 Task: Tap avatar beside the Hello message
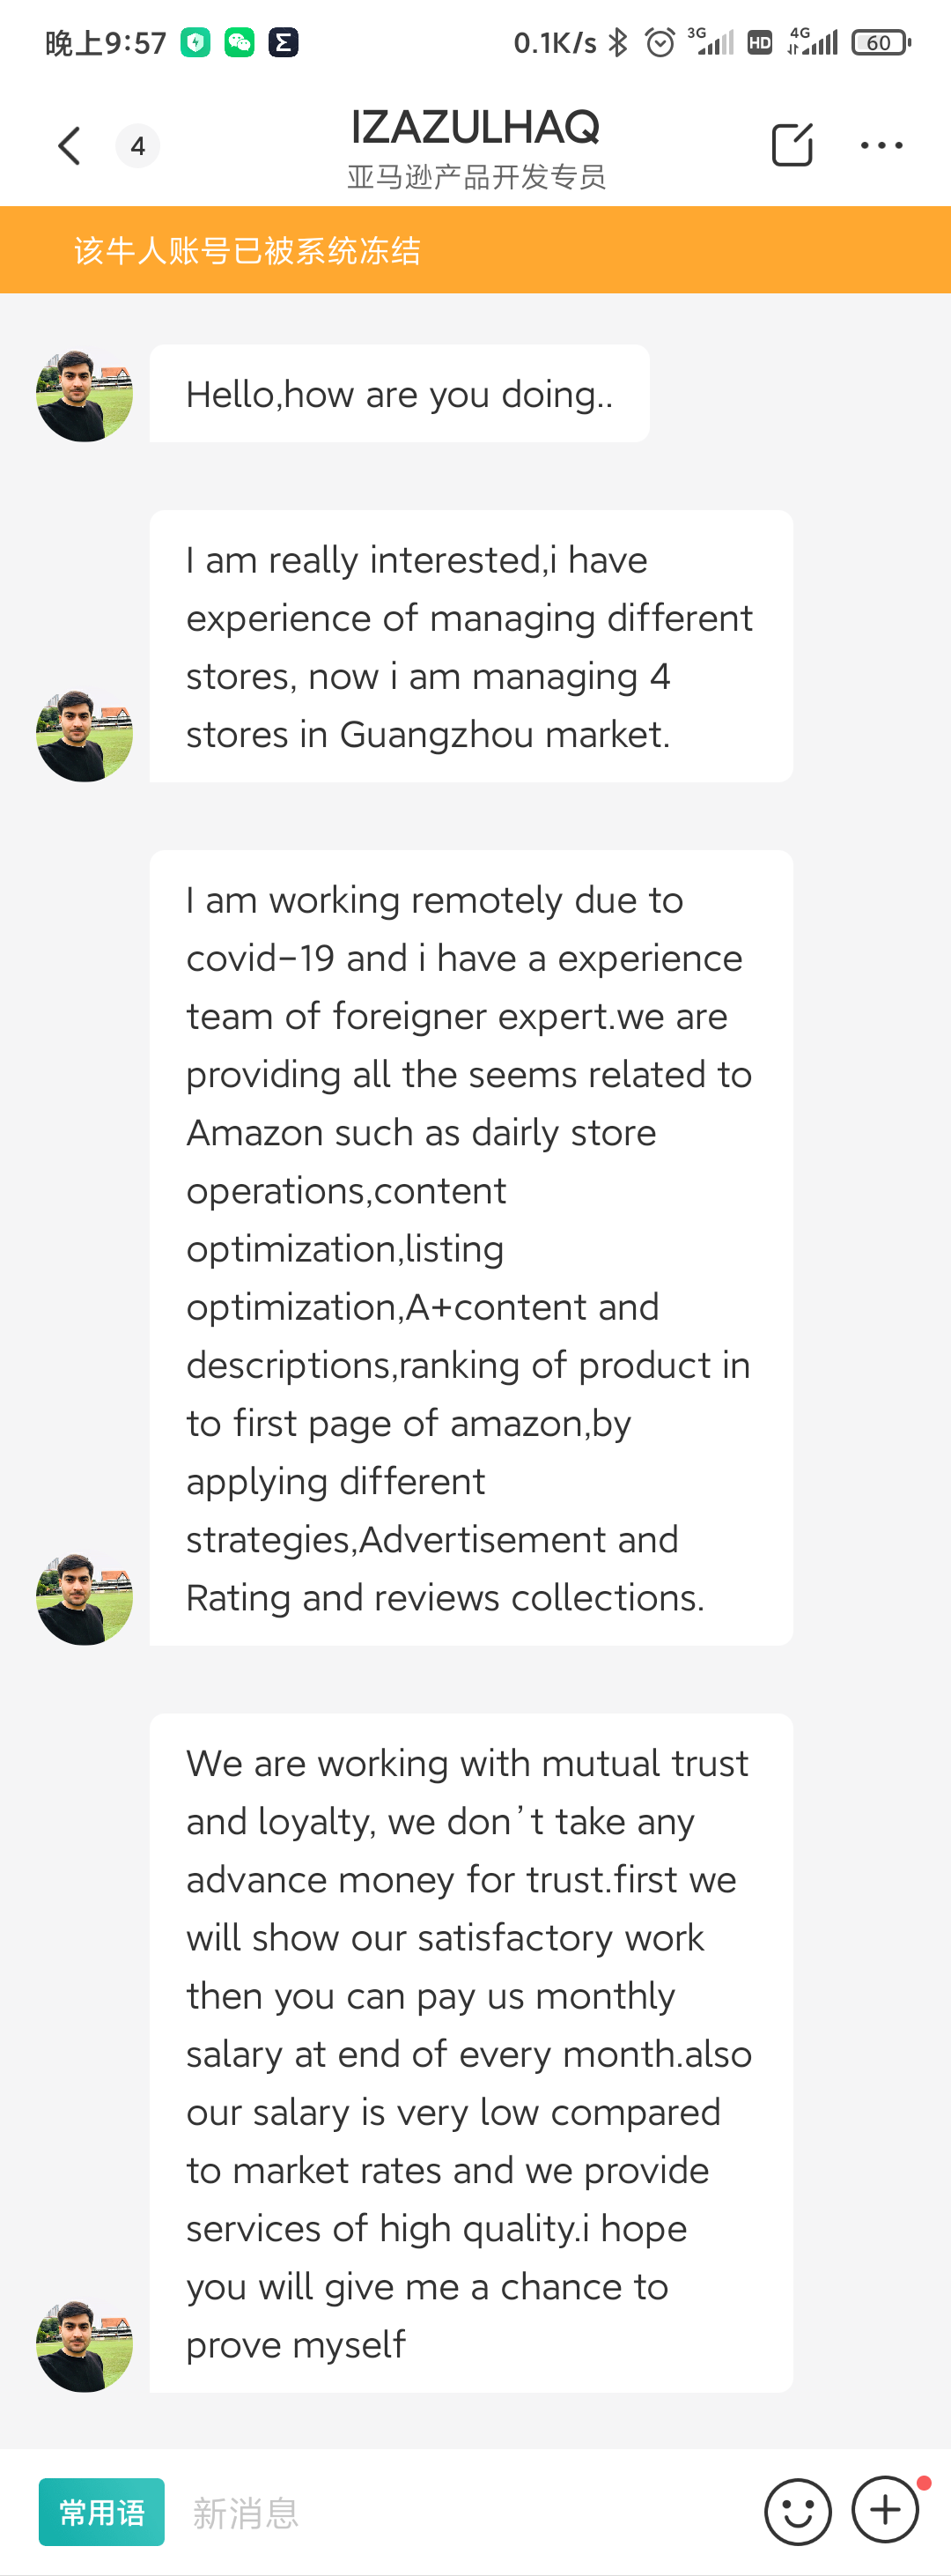(x=84, y=396)
